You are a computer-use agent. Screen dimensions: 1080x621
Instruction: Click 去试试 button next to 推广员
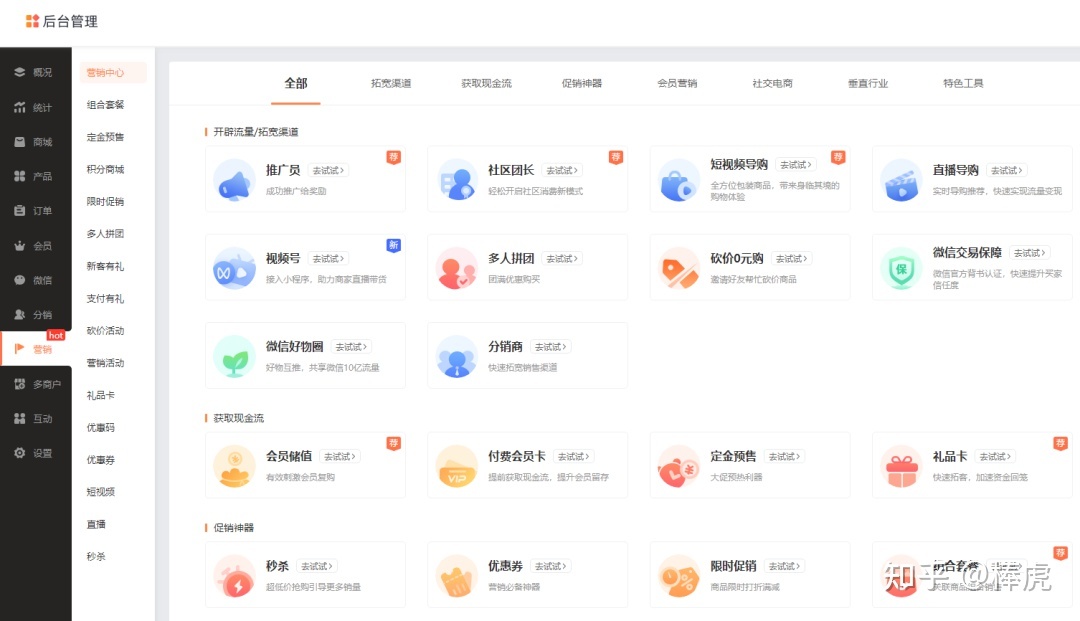(328, 170)
